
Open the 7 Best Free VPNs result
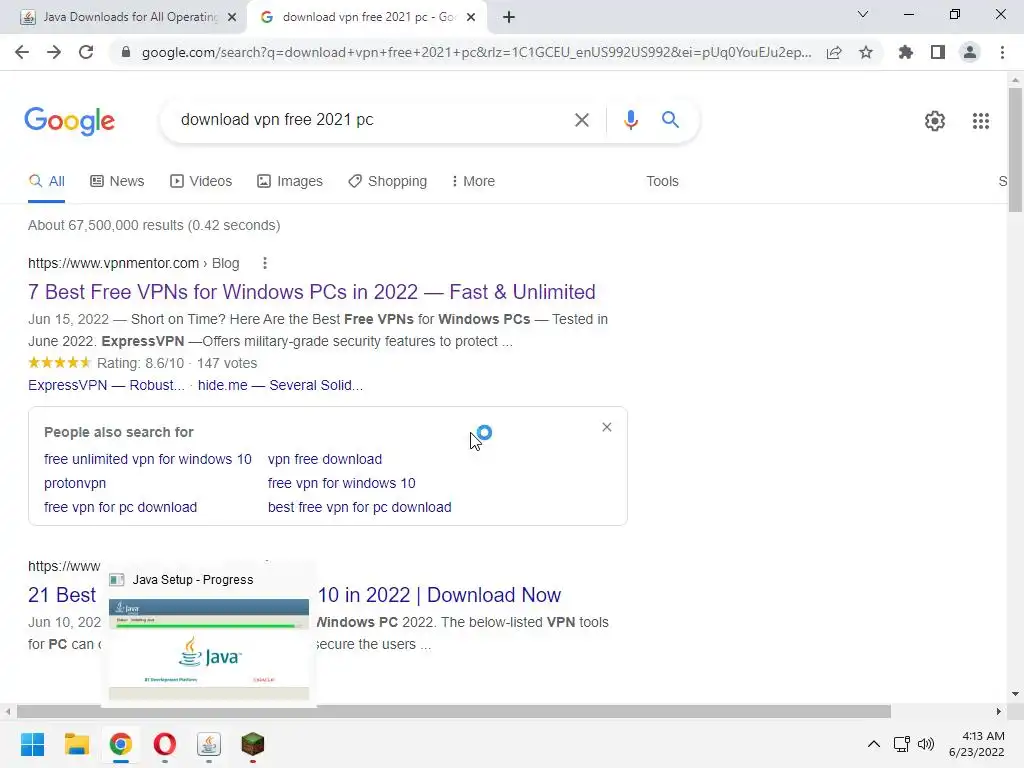[x=312, y=292]
